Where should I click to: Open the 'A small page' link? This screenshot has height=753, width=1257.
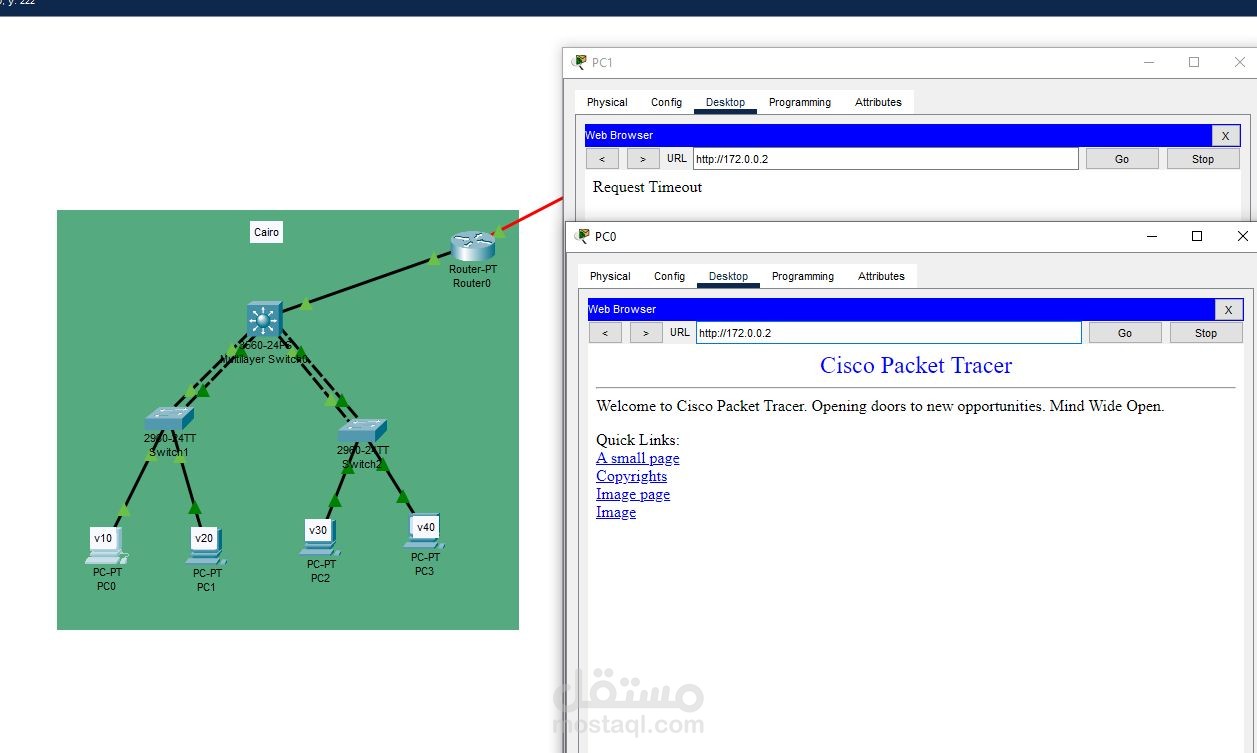click(x=638, y=458)
